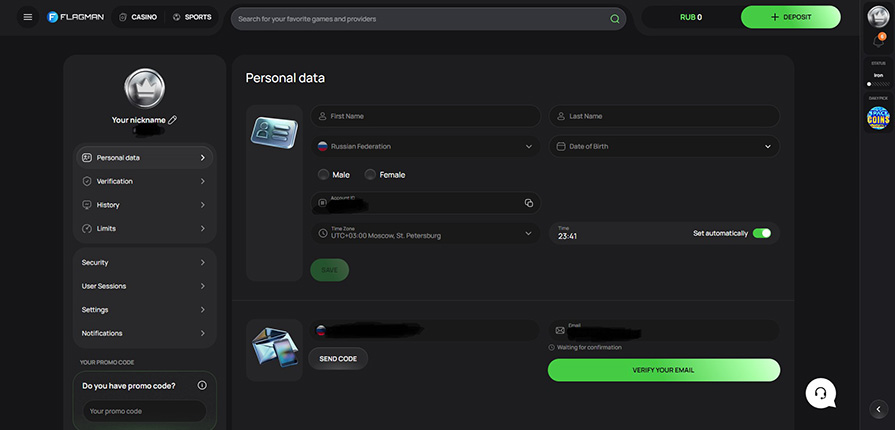The height and width of the screenshot is (430, 895).
Task: Click the promo code info icon
Action: [202, 385]
